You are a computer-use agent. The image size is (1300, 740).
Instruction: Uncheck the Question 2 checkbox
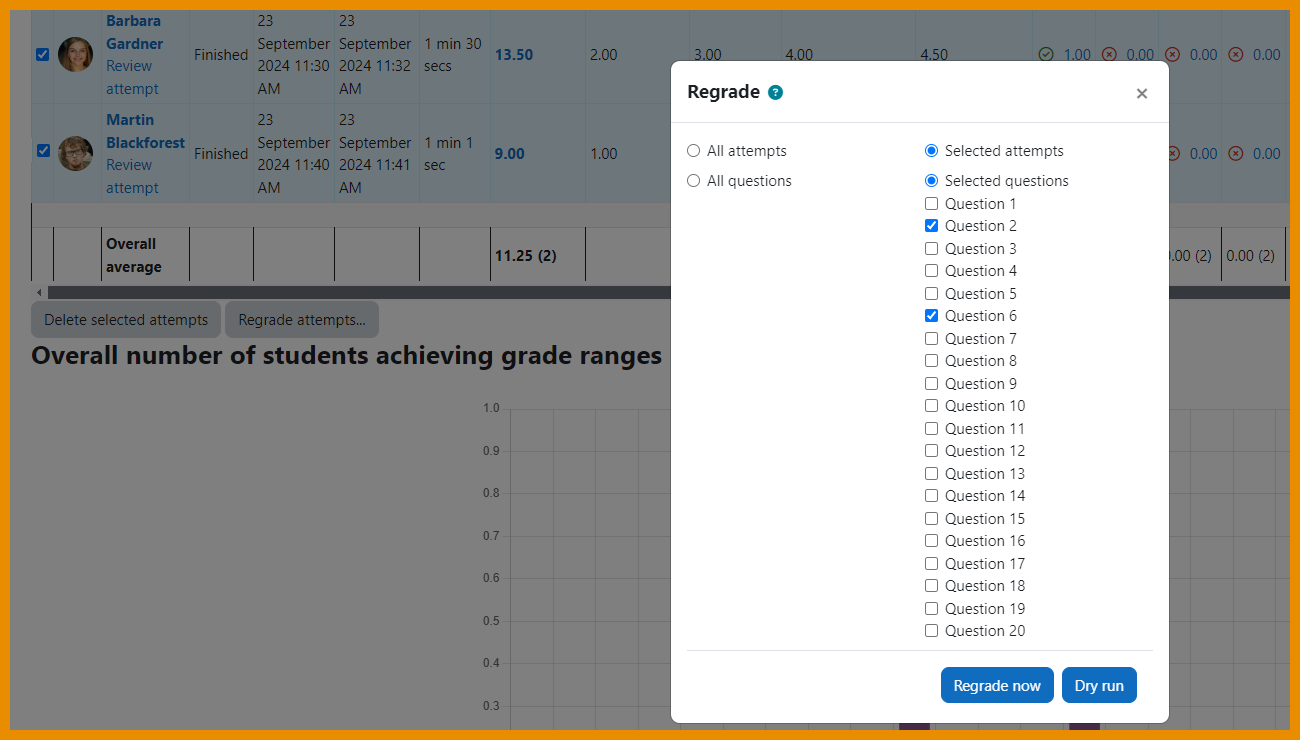[x=931, y=225]
